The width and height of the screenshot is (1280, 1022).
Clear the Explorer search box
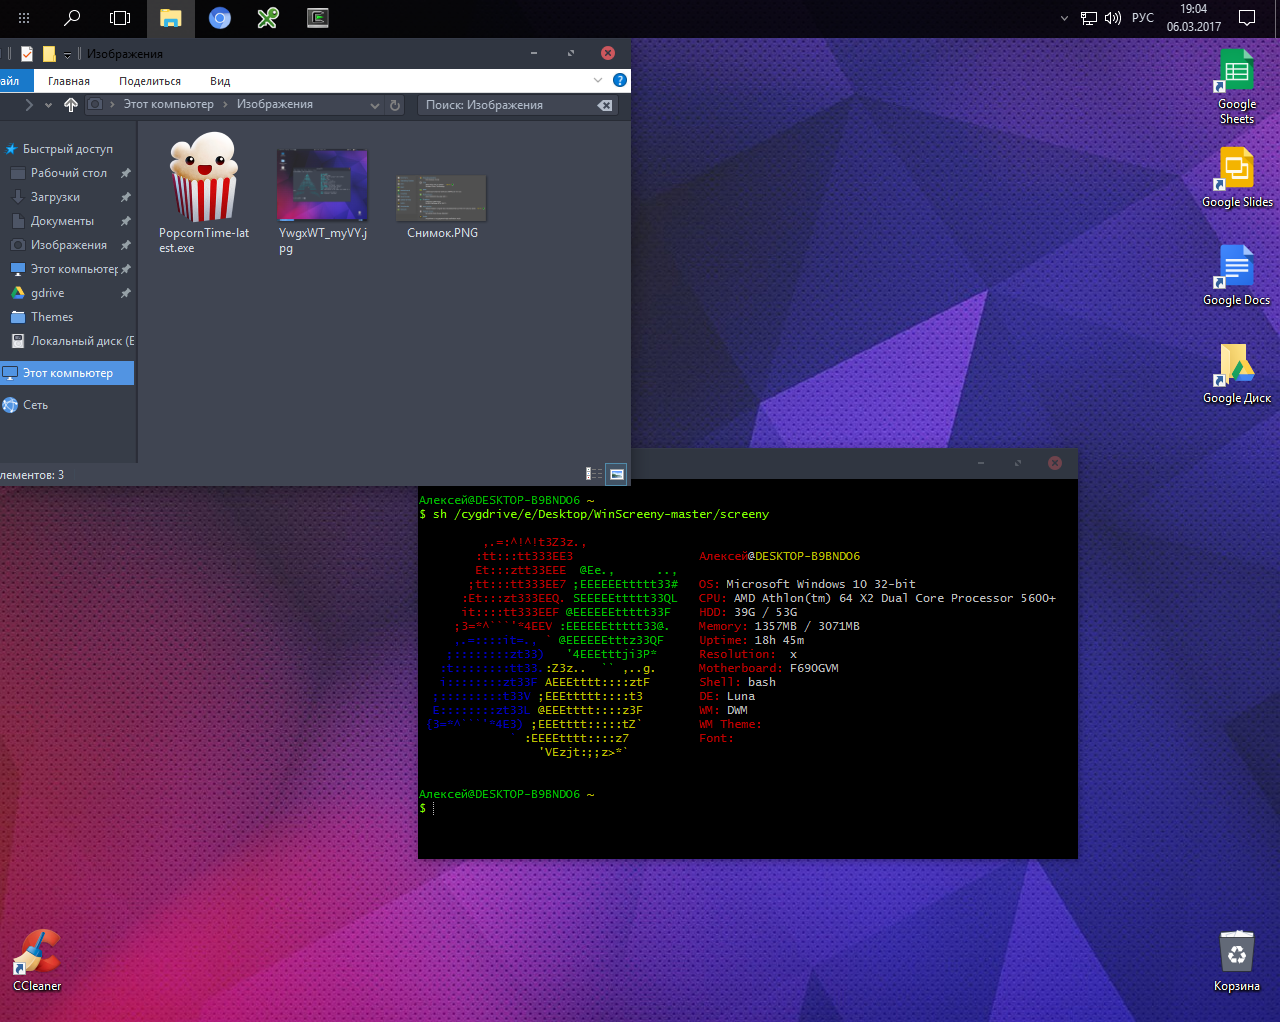coord(605,105)
